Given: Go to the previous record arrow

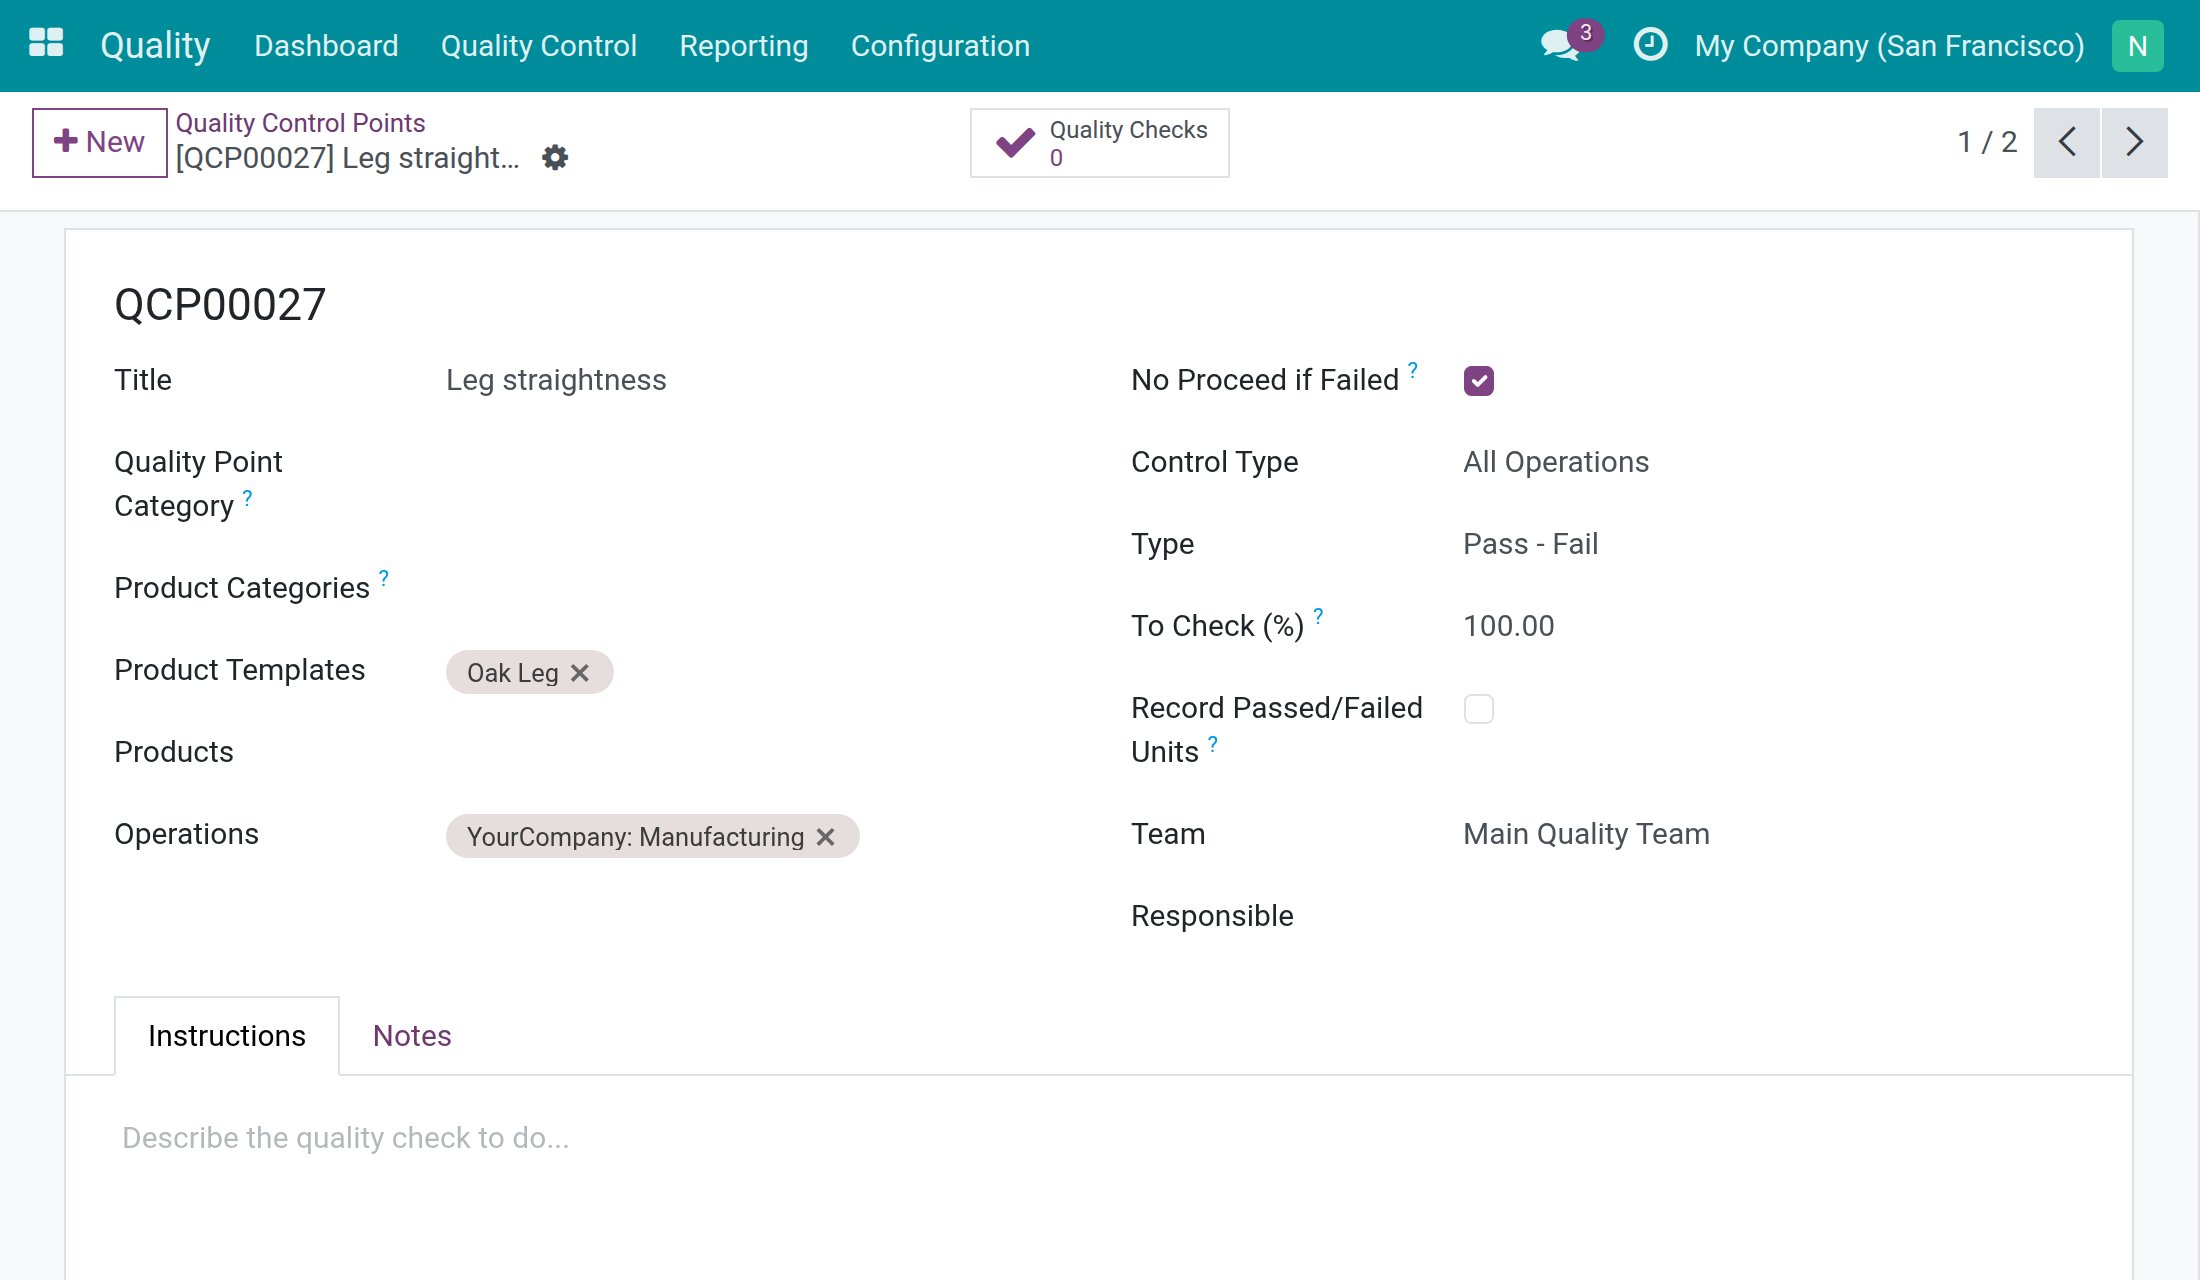Looking at the screenshot, I should click(x=2067, y=142).
